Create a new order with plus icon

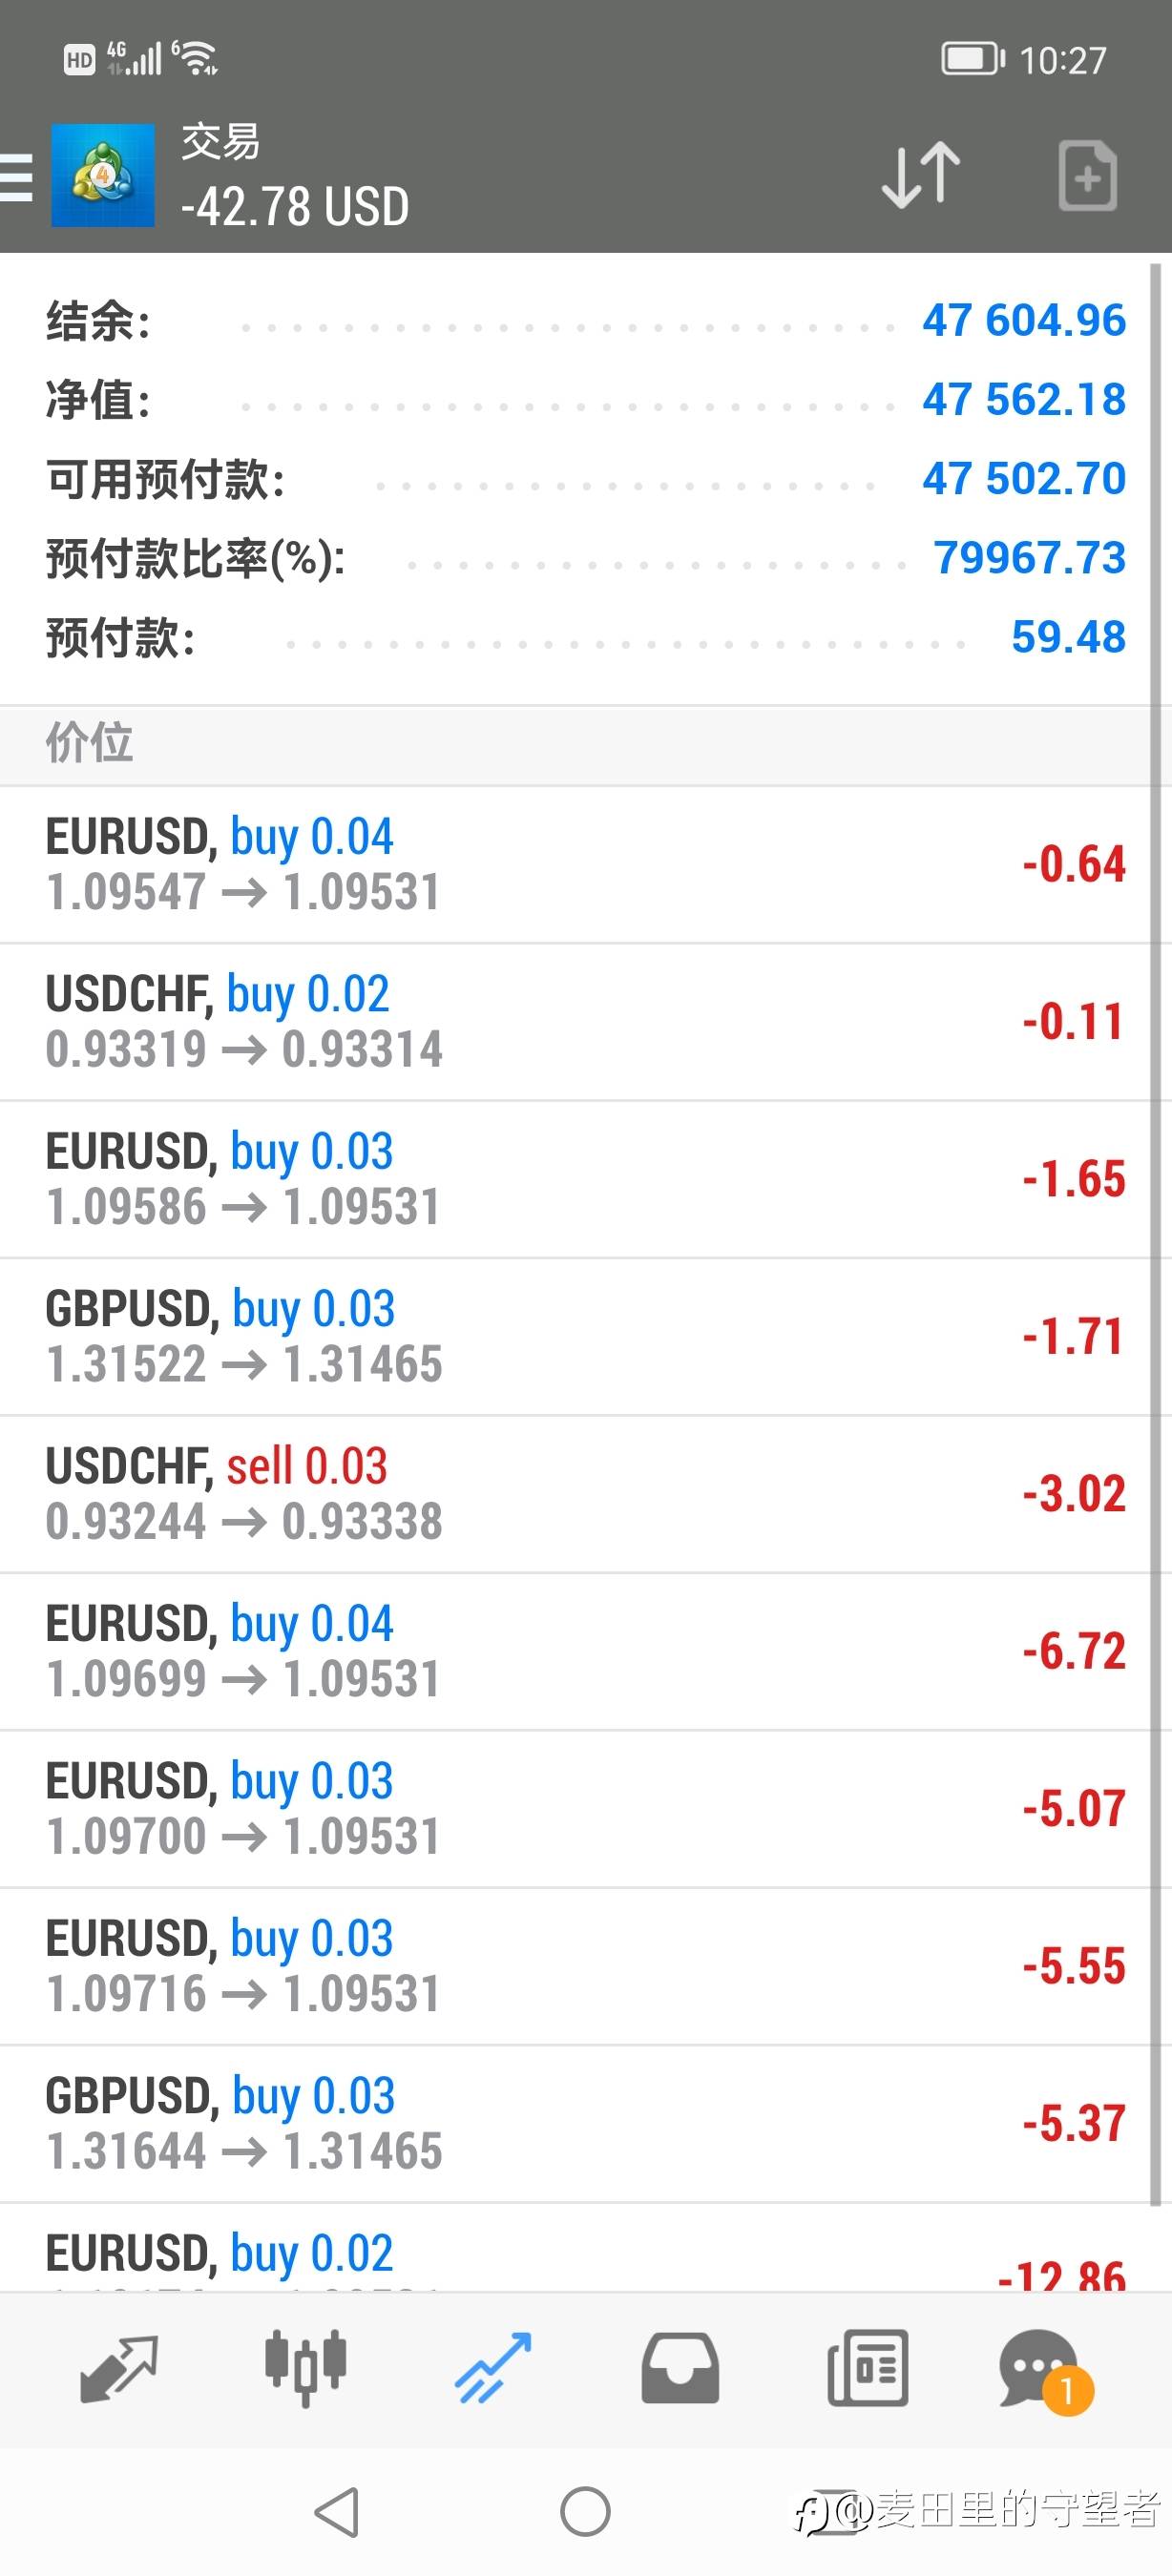(1087, 176)
